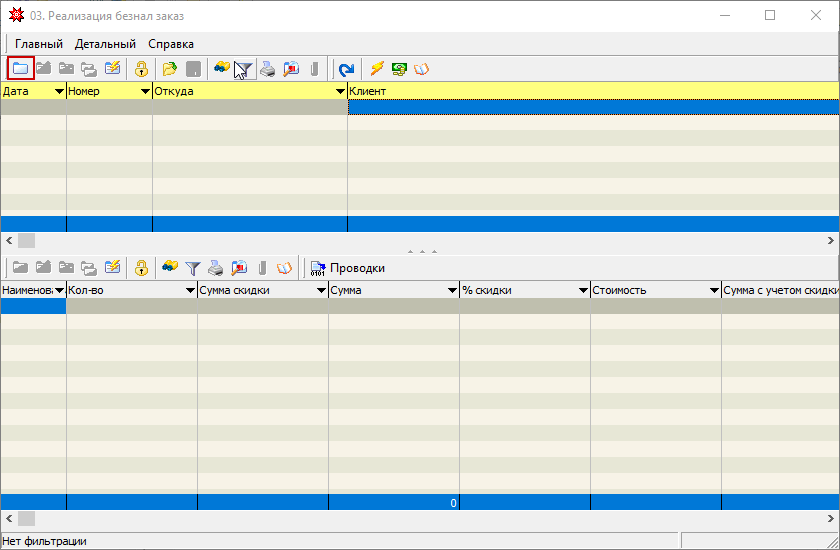Click the printer icon in the top toolbar
This screenshot has height=550, width=840.
tap(267, 69)
